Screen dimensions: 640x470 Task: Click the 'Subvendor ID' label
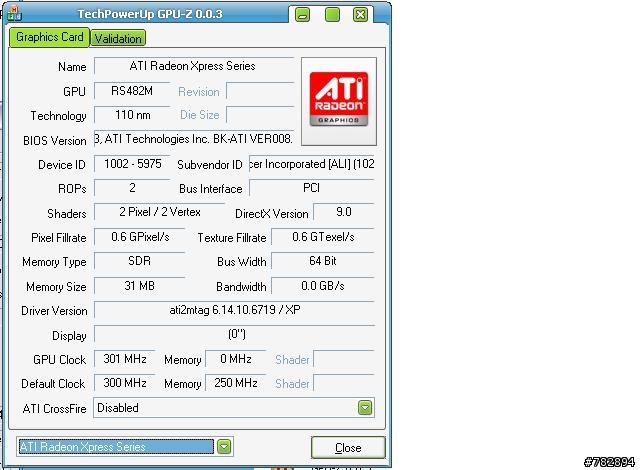point(210,165)
